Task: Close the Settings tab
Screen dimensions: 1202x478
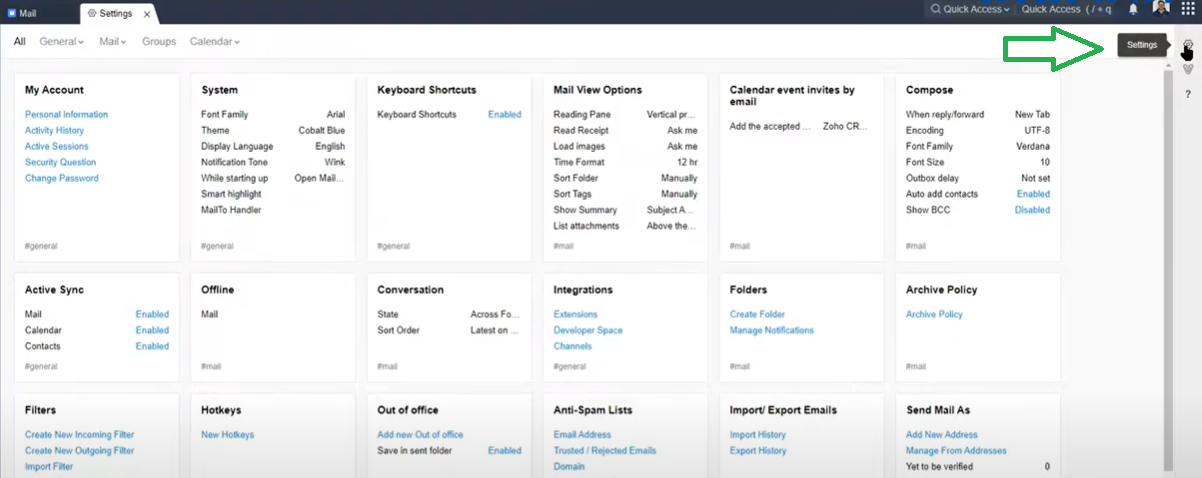Action: (x=147, y=14)
